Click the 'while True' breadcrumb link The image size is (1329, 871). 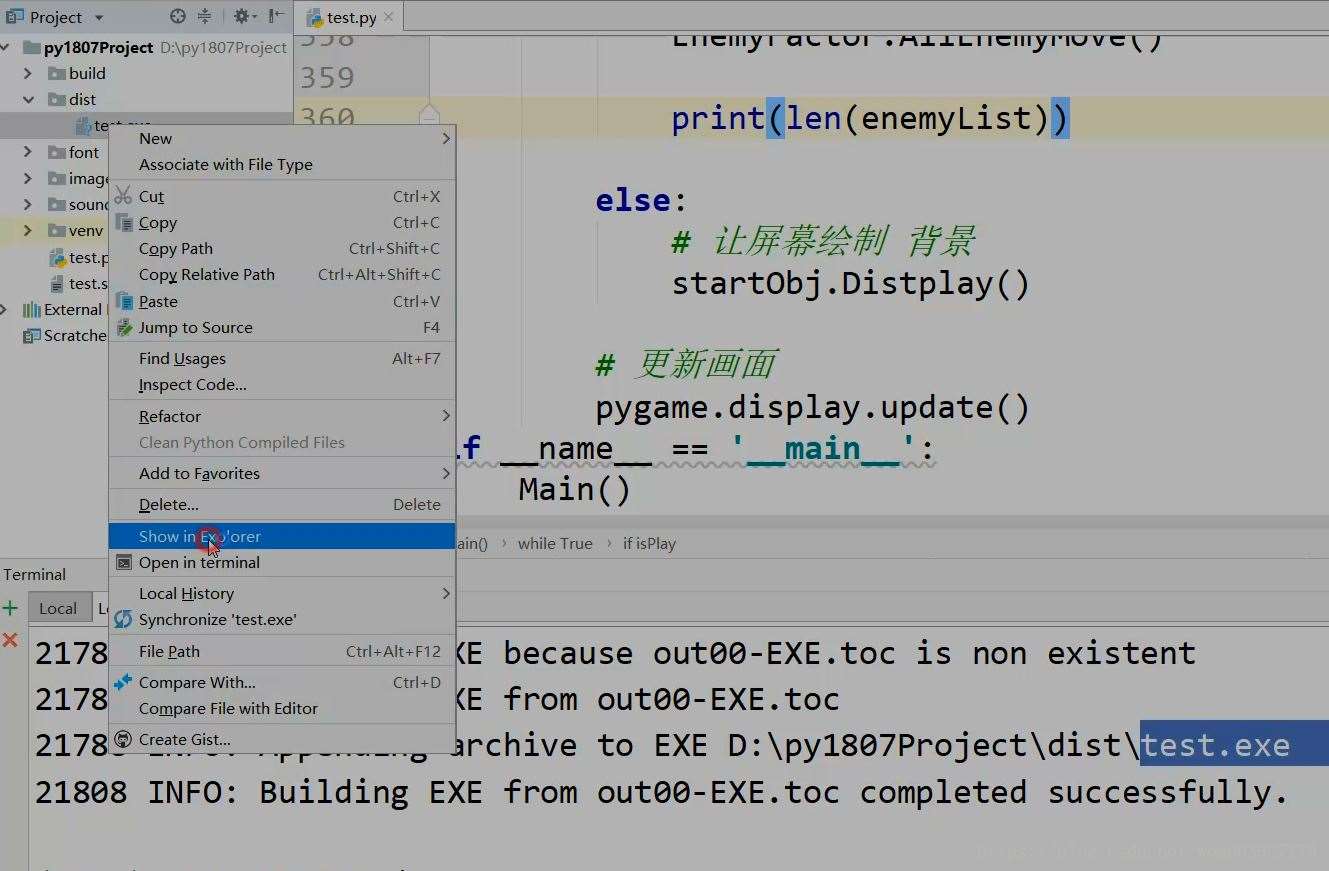[555, 543]
